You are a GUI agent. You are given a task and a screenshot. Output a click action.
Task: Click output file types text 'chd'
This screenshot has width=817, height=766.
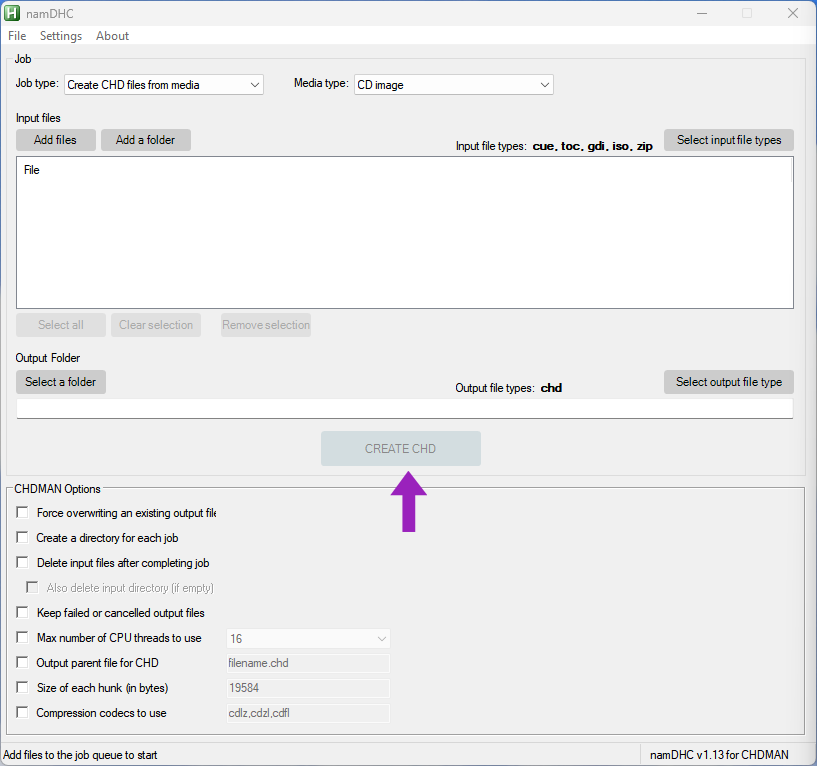tap(551, 388)
